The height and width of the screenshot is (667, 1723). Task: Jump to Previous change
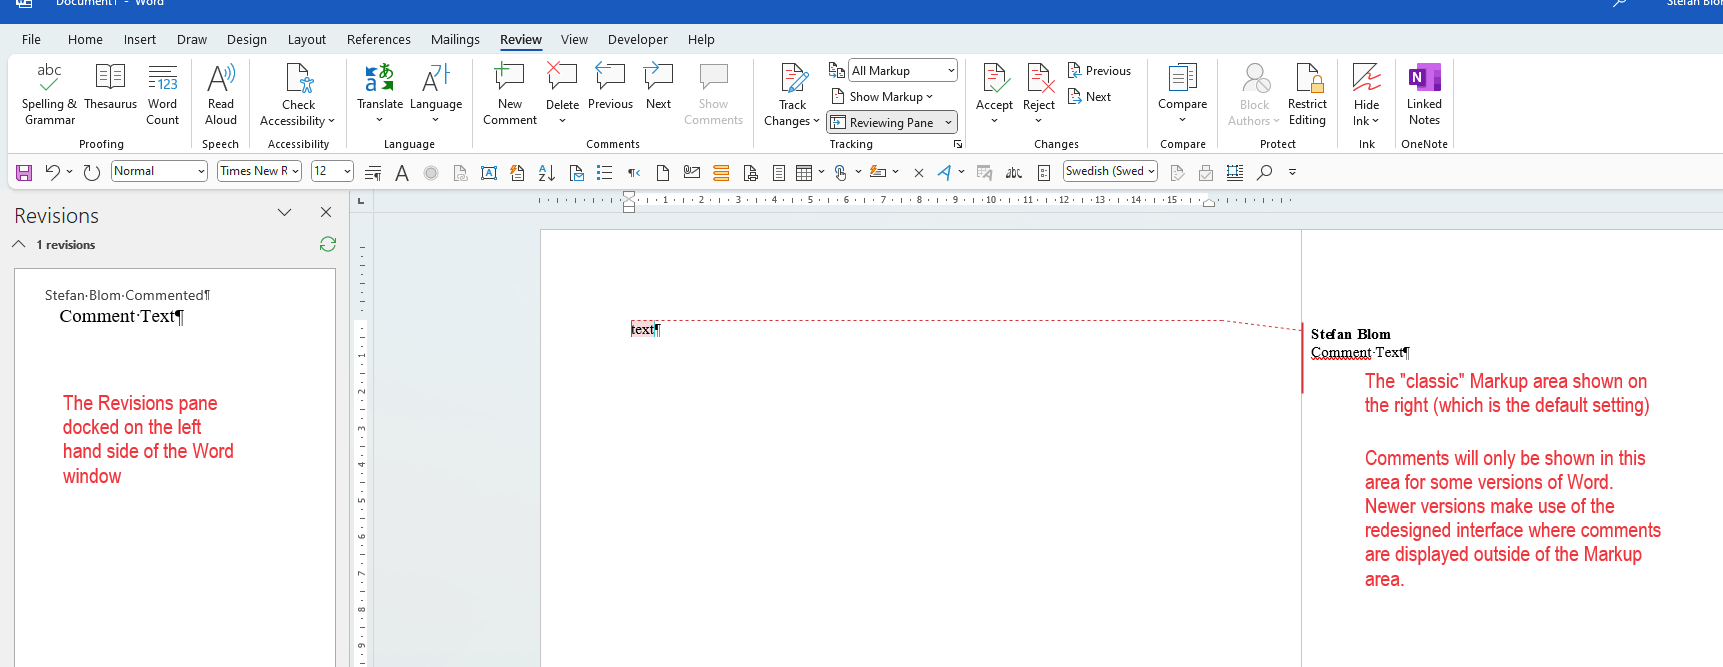(1099, 71)
